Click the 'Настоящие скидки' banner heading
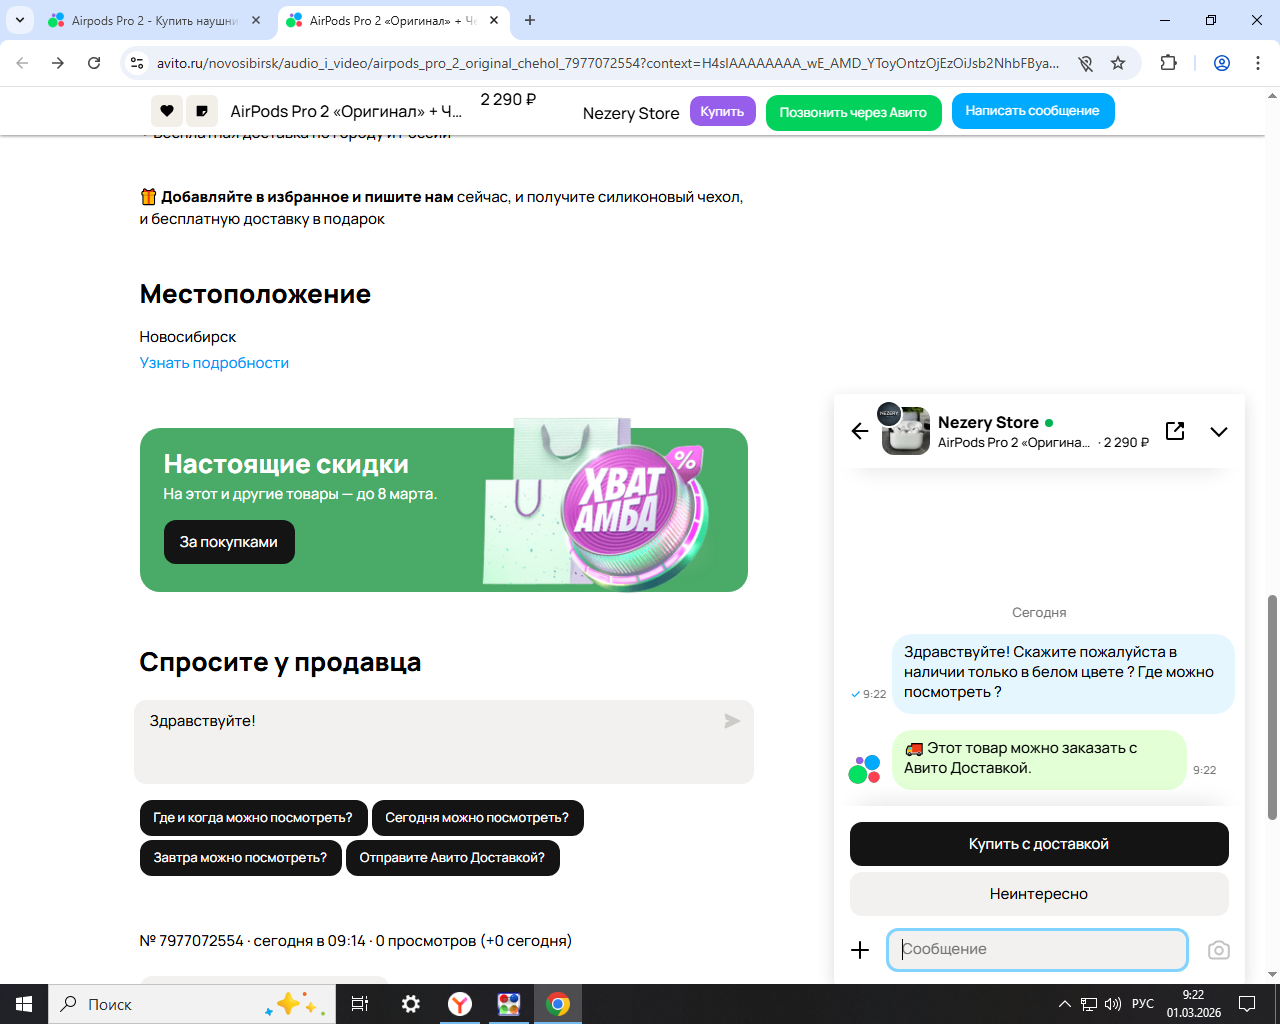This screenshot has width=1280, height=1024. click(286, 464)
